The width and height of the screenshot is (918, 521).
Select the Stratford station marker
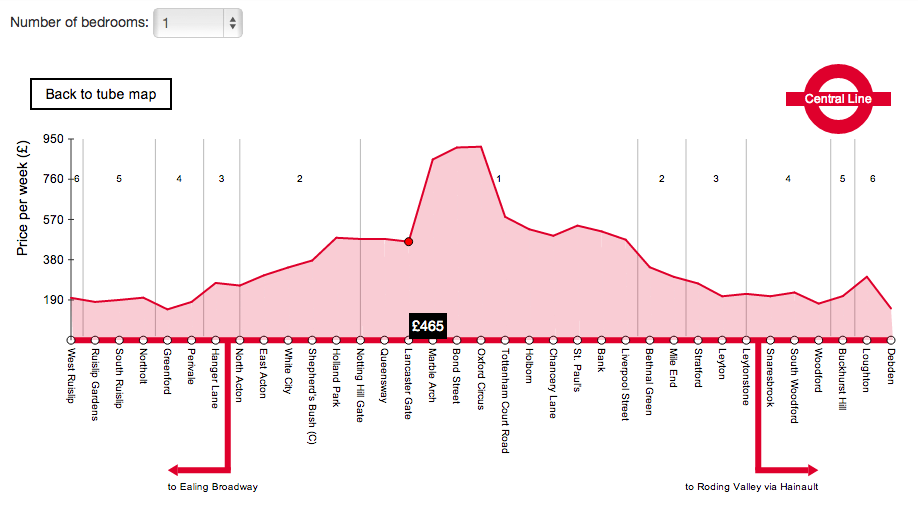pyautogui.click(x=698, y=340)
